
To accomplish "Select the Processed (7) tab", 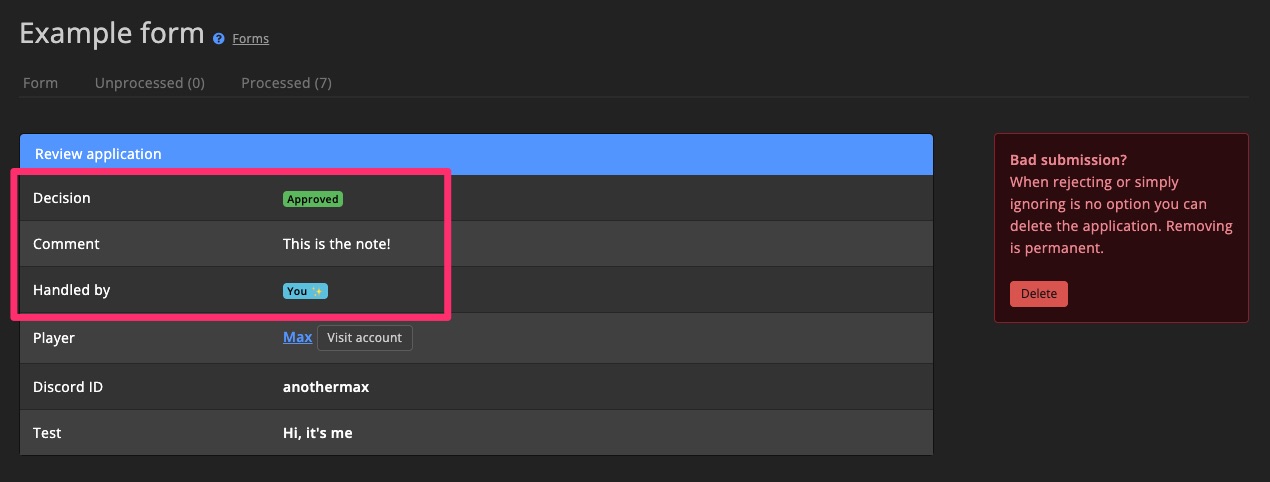I will click(286, 83).
